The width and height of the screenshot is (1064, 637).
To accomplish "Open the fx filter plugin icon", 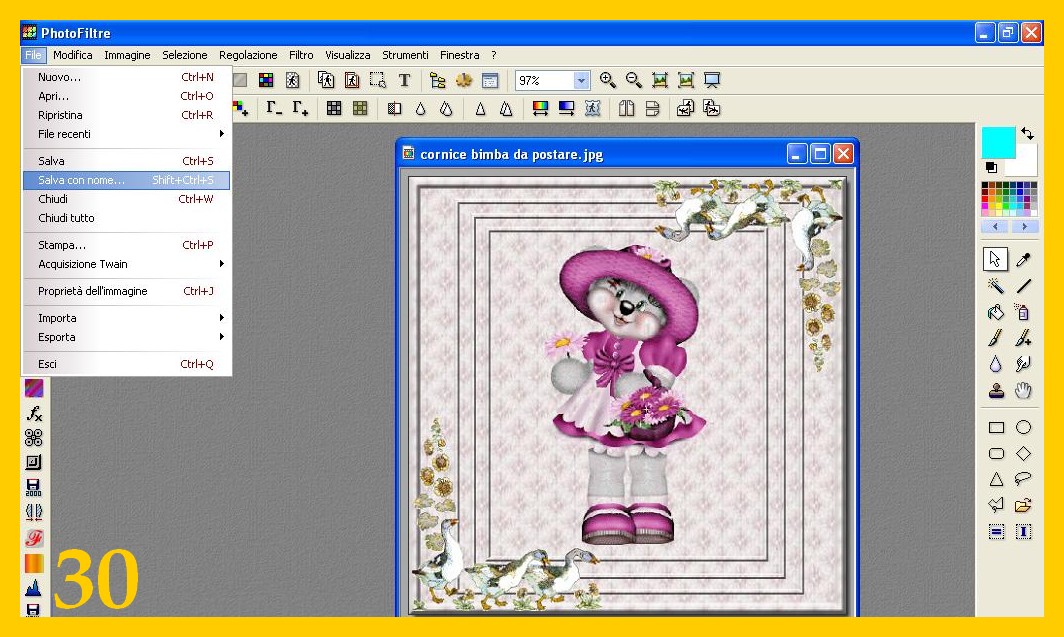I will coord(33,414).
